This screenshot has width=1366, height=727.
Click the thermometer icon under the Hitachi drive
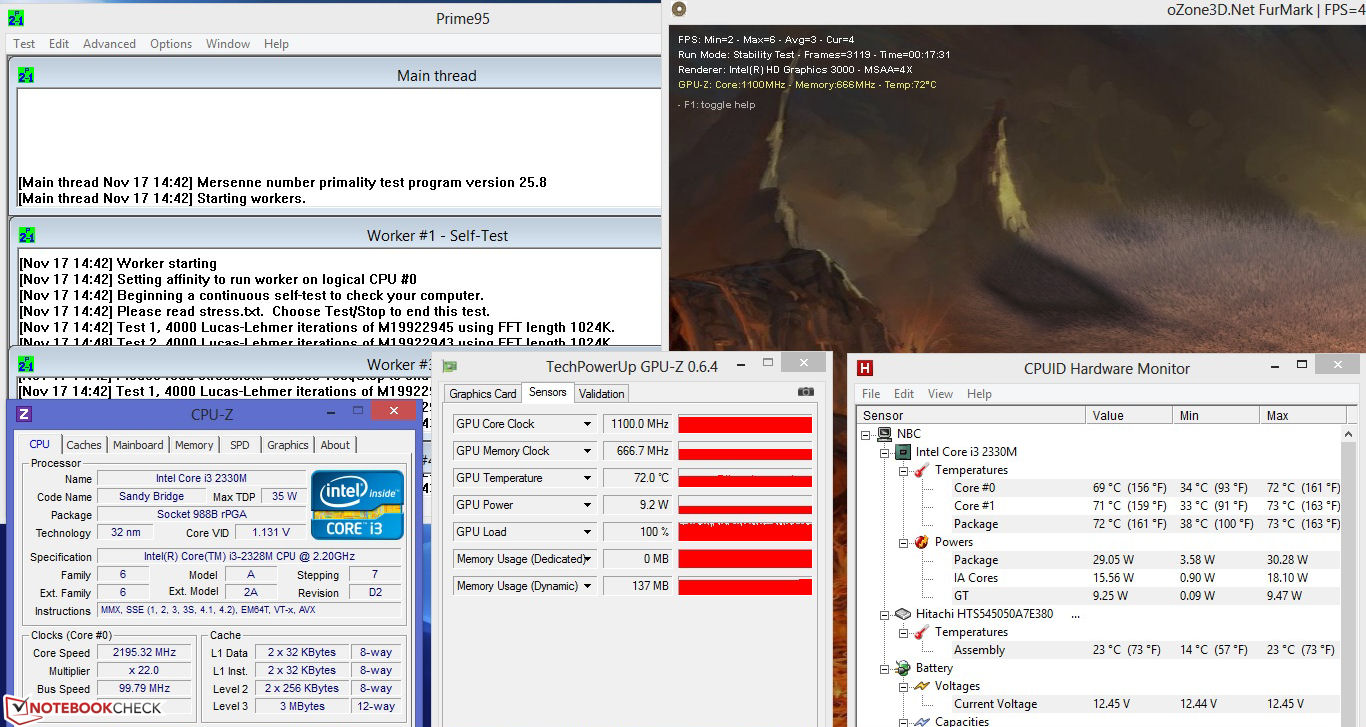click(921, 632)
